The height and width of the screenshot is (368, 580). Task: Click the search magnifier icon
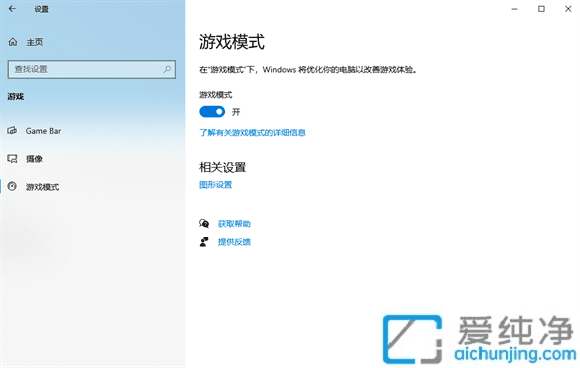pyautogui.click(x=167, y=69)
